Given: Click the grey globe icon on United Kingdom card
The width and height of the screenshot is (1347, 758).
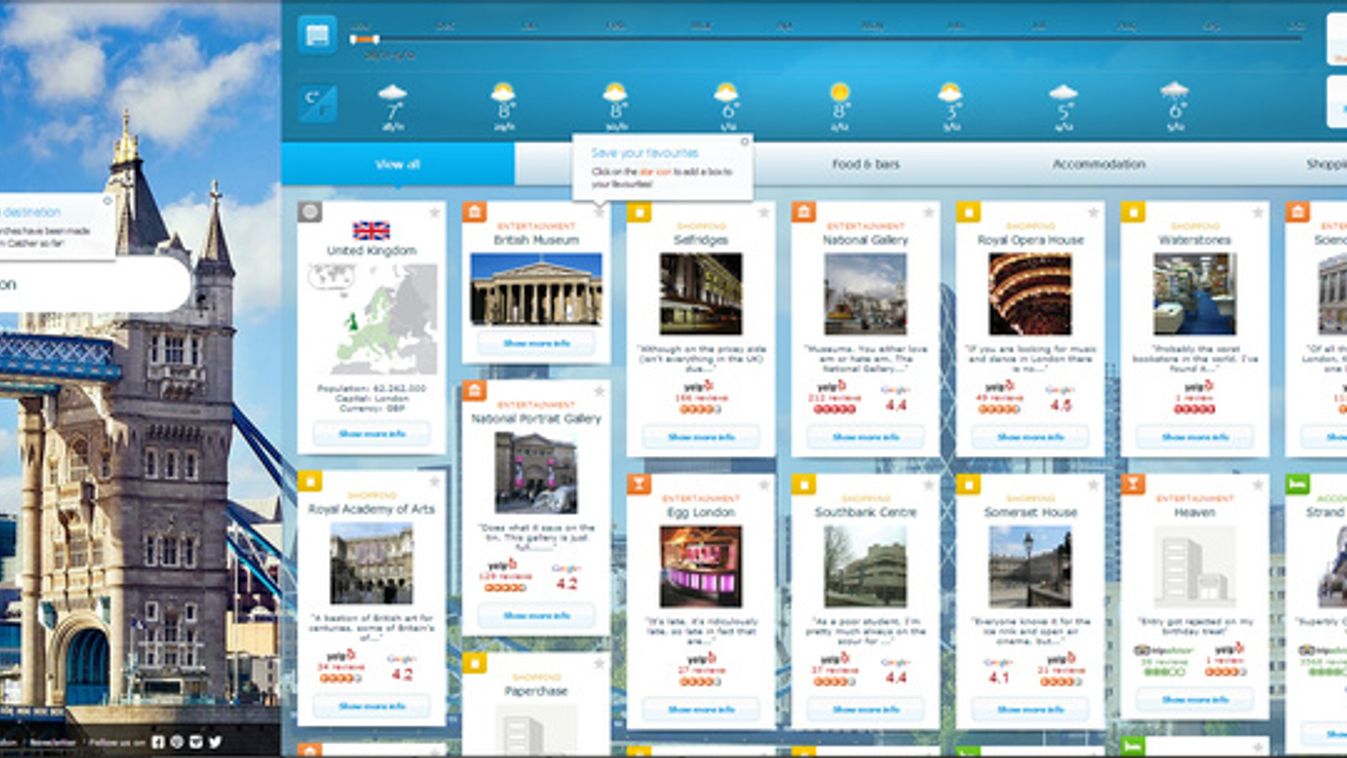Looking at the screenshot, I should [310, 211].
